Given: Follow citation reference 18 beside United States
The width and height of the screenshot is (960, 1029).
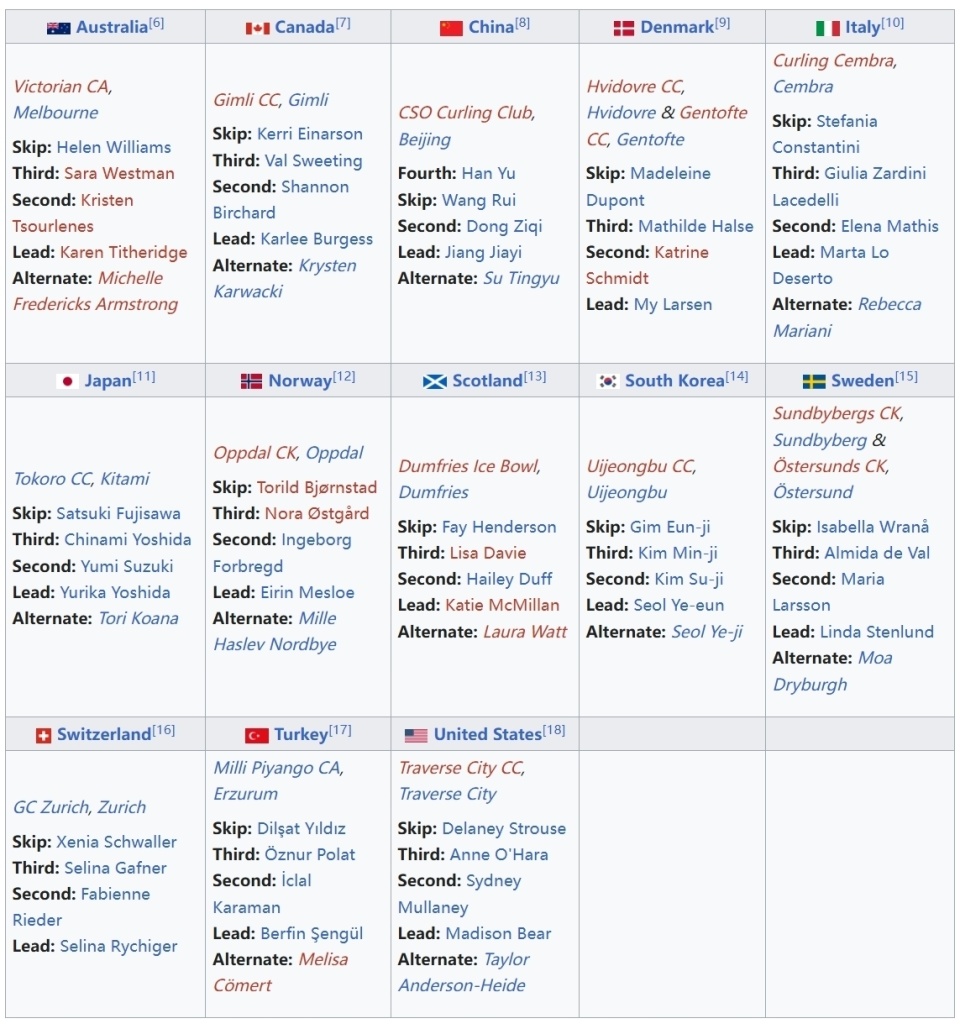Looking at the screenshot, I should [x=554, y=731].
